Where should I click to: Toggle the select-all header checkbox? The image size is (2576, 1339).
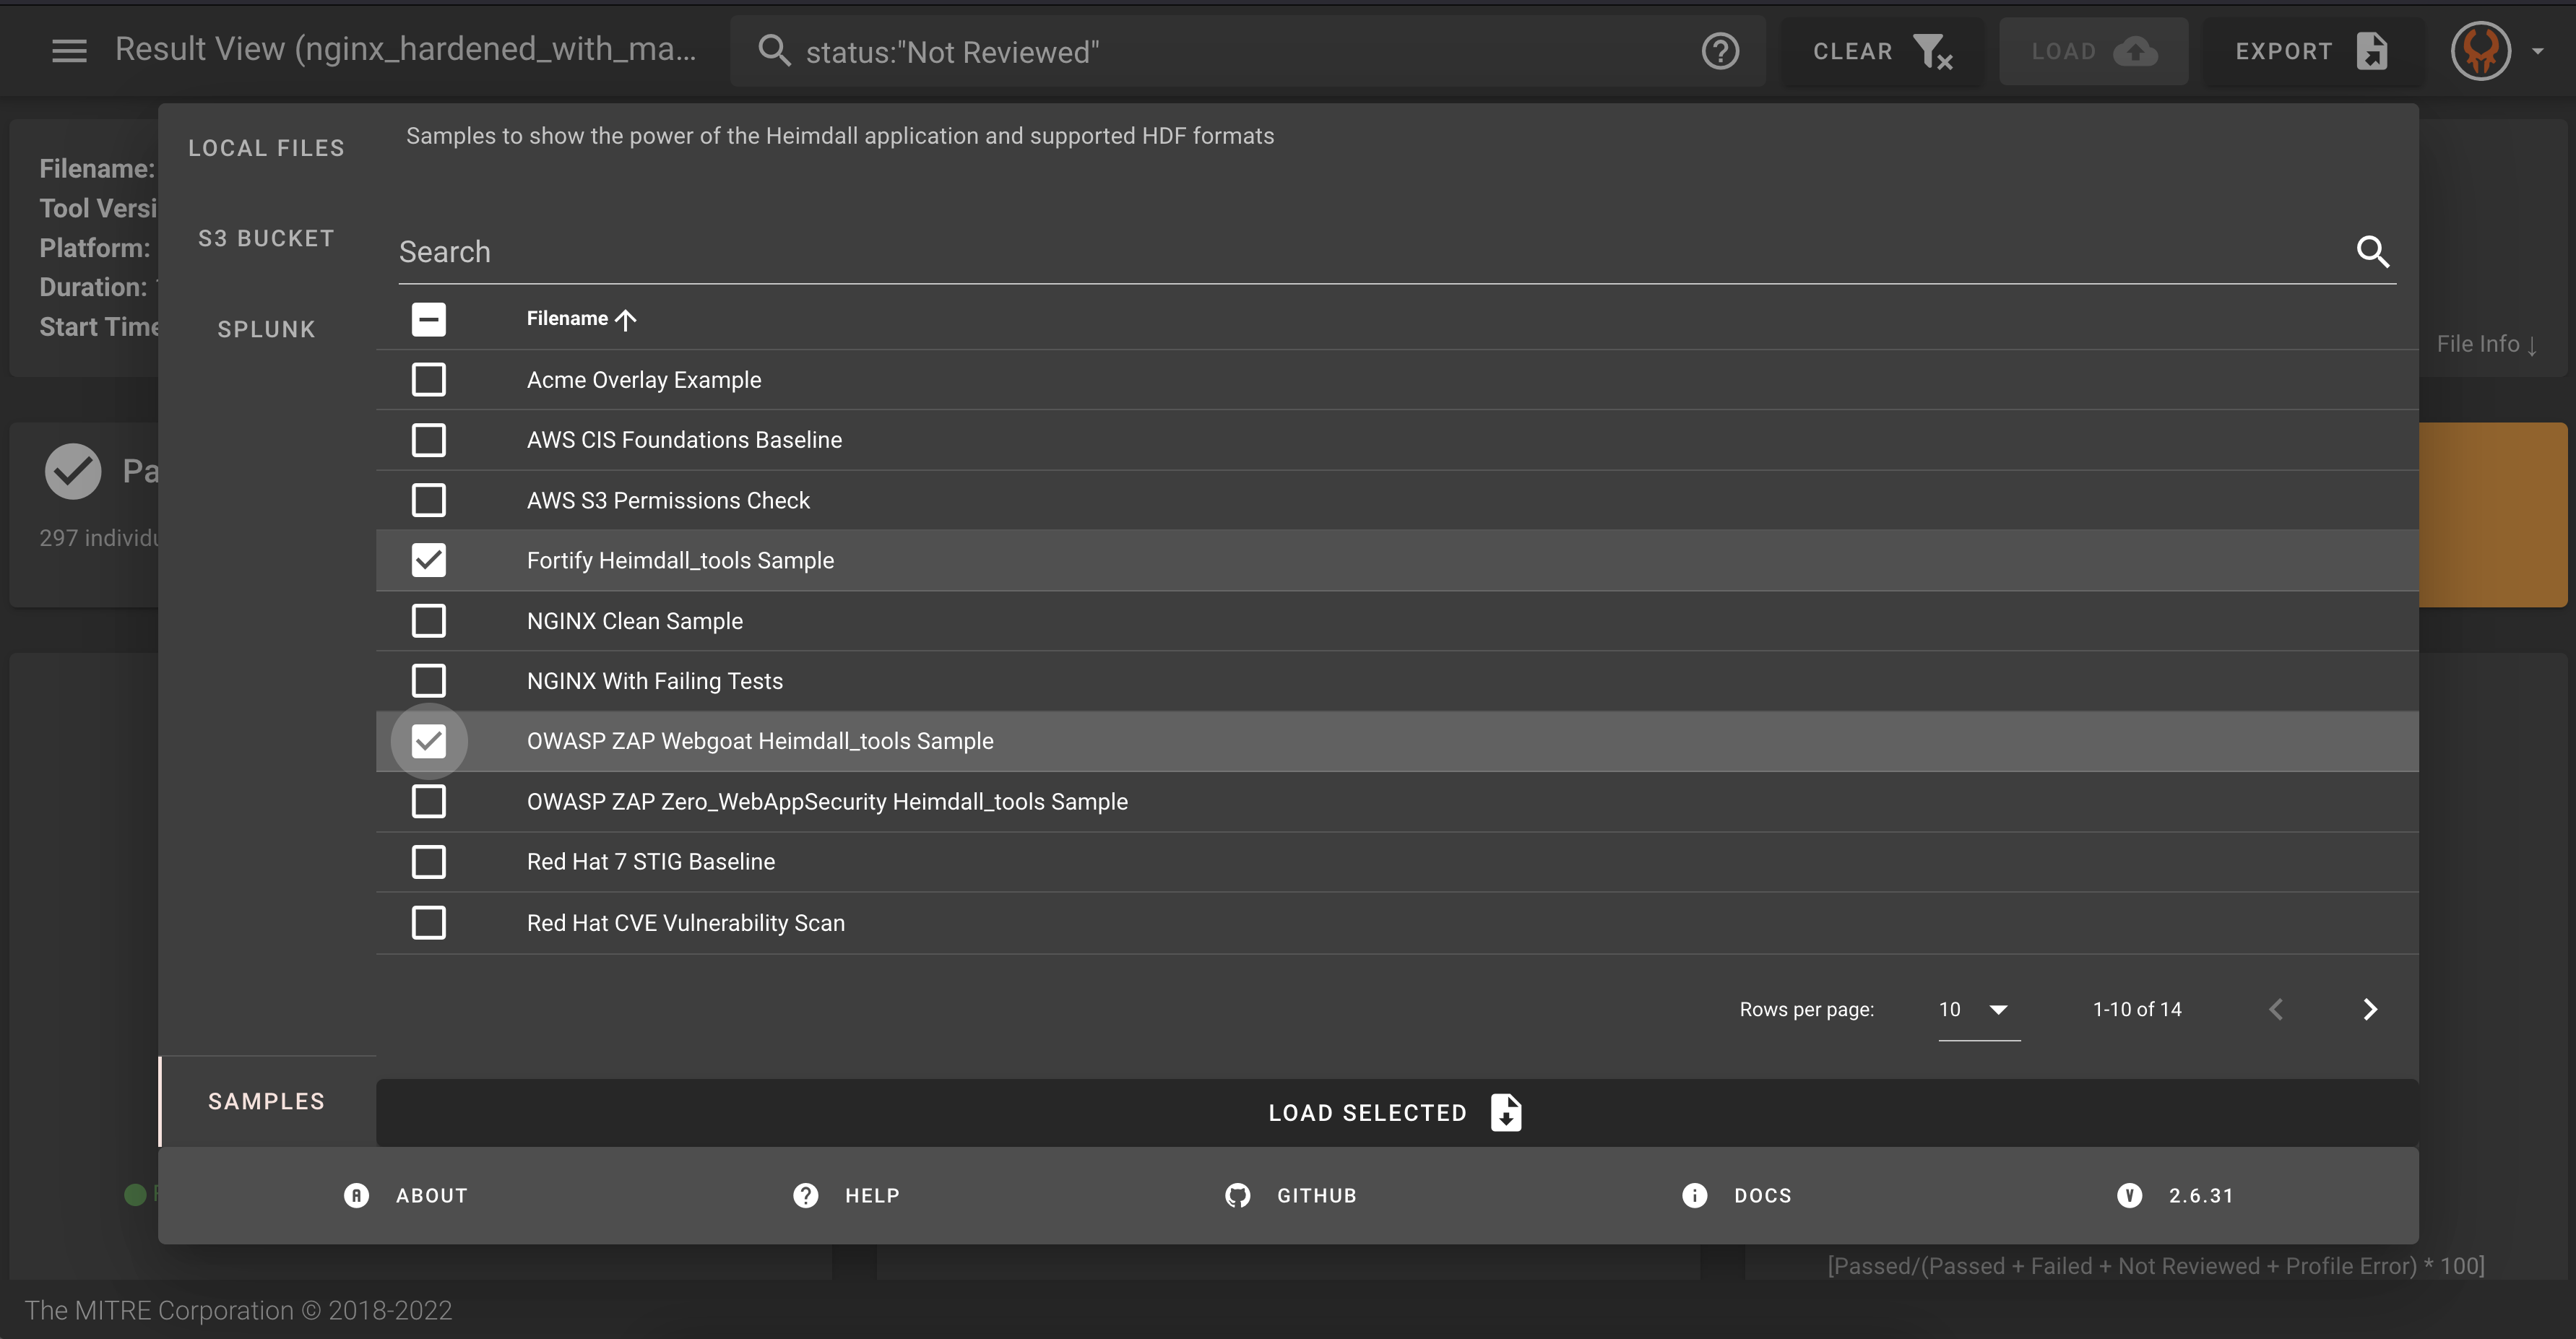pos(428,319)
